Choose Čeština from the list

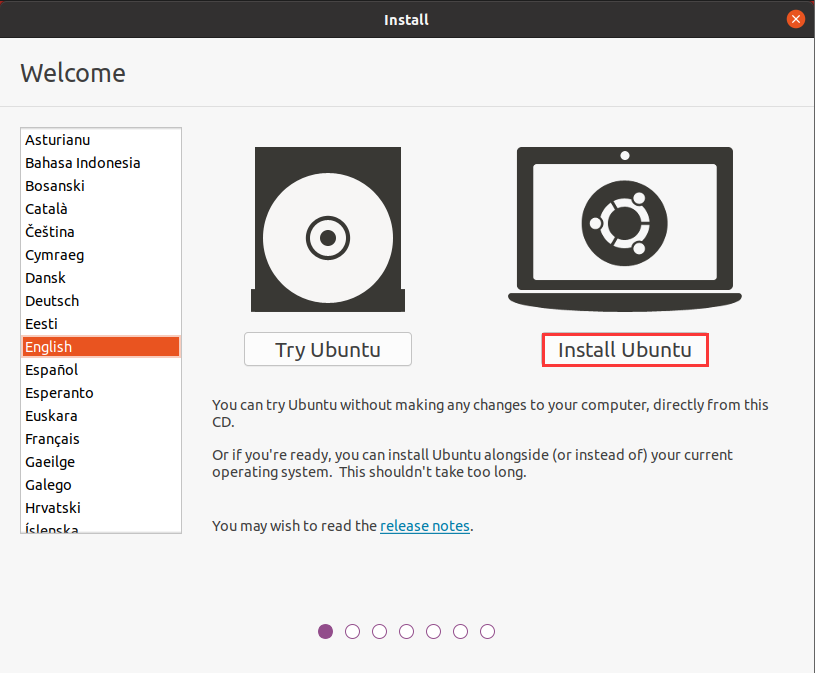click(x=50, y=232)
